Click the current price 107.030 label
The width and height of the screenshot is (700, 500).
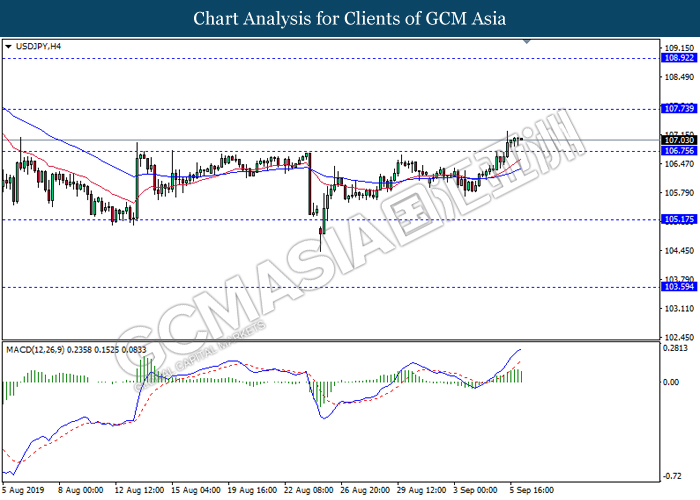[679, 140]
